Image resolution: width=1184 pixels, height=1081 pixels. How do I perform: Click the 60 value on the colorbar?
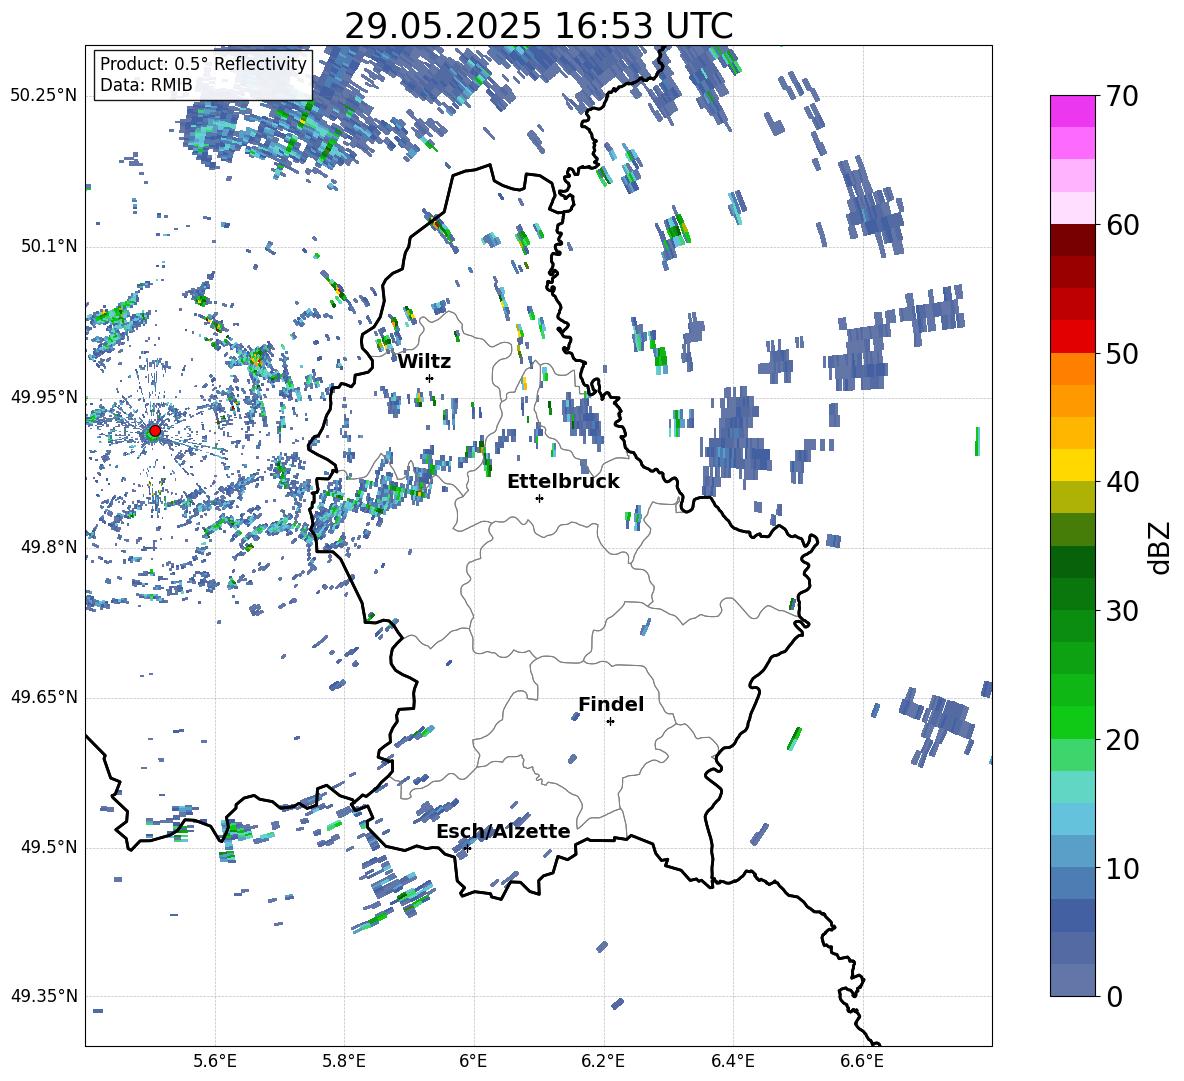point(1121,225)
